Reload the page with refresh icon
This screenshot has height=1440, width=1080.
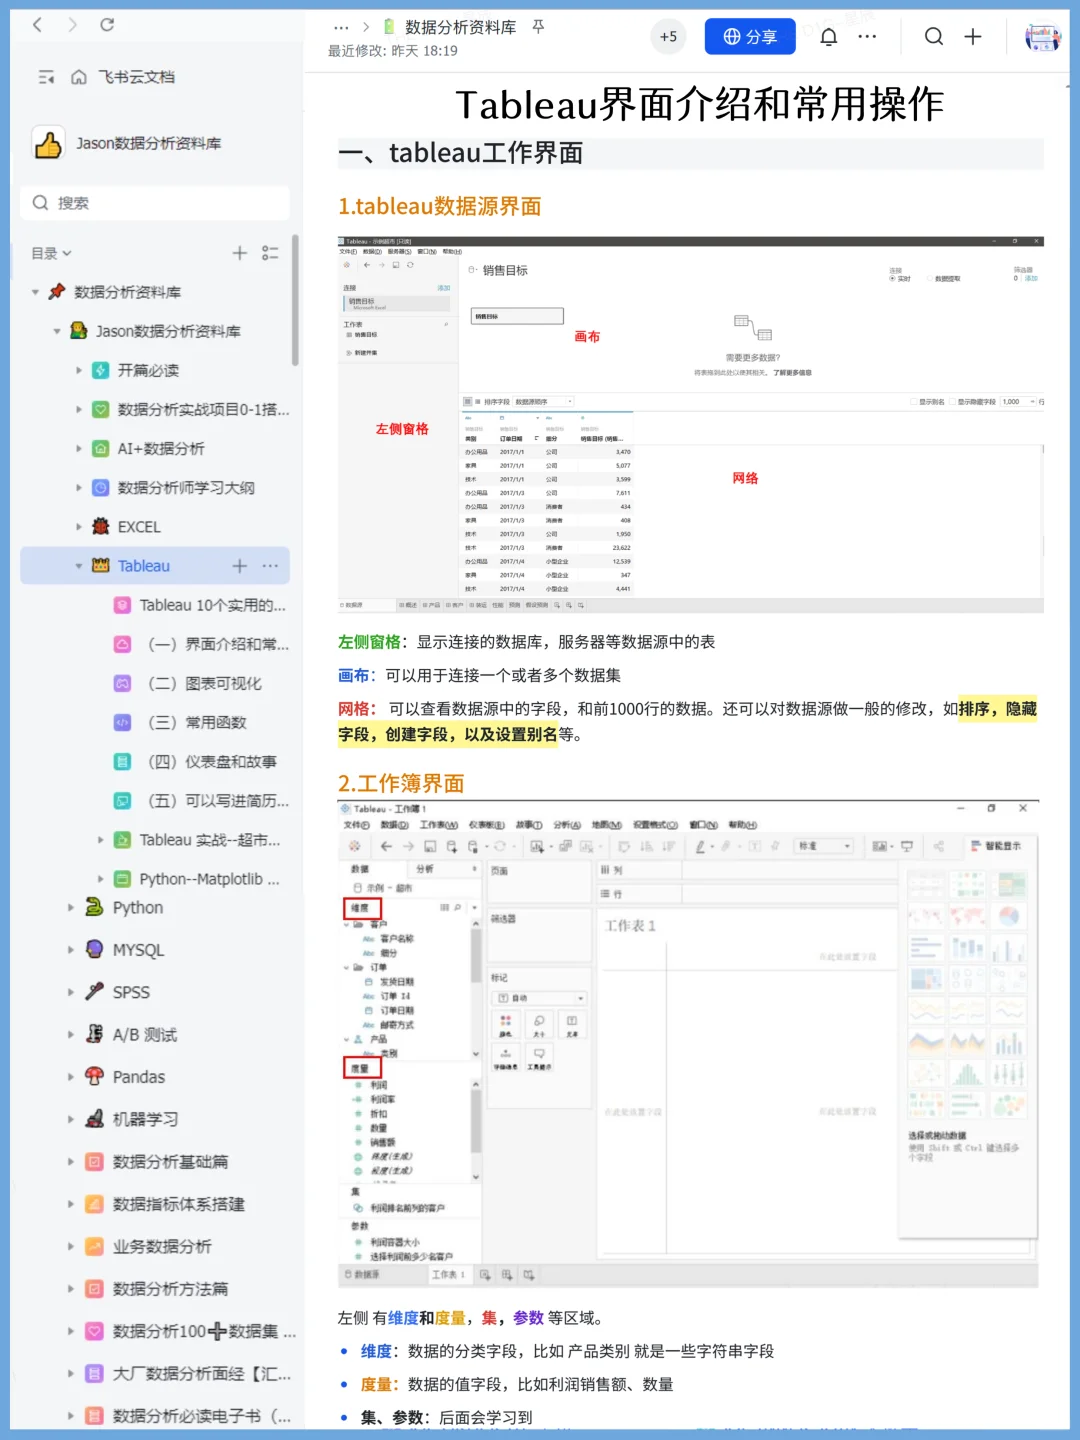coord(107,24)
